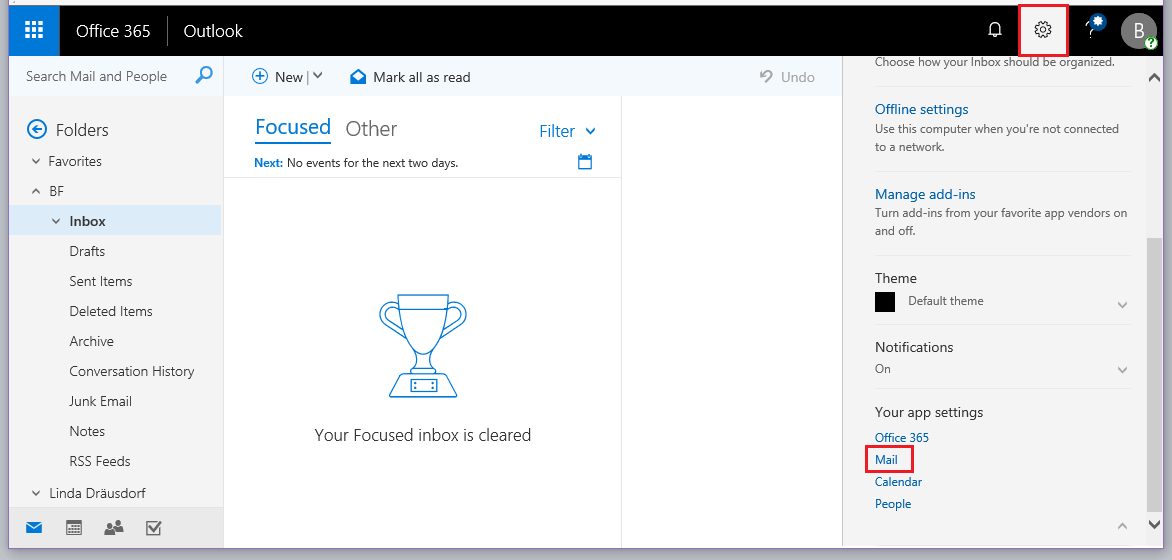Open People icon in bottom navigation bar
This screenshot has width=1172, height=560.
coord(114,528)
